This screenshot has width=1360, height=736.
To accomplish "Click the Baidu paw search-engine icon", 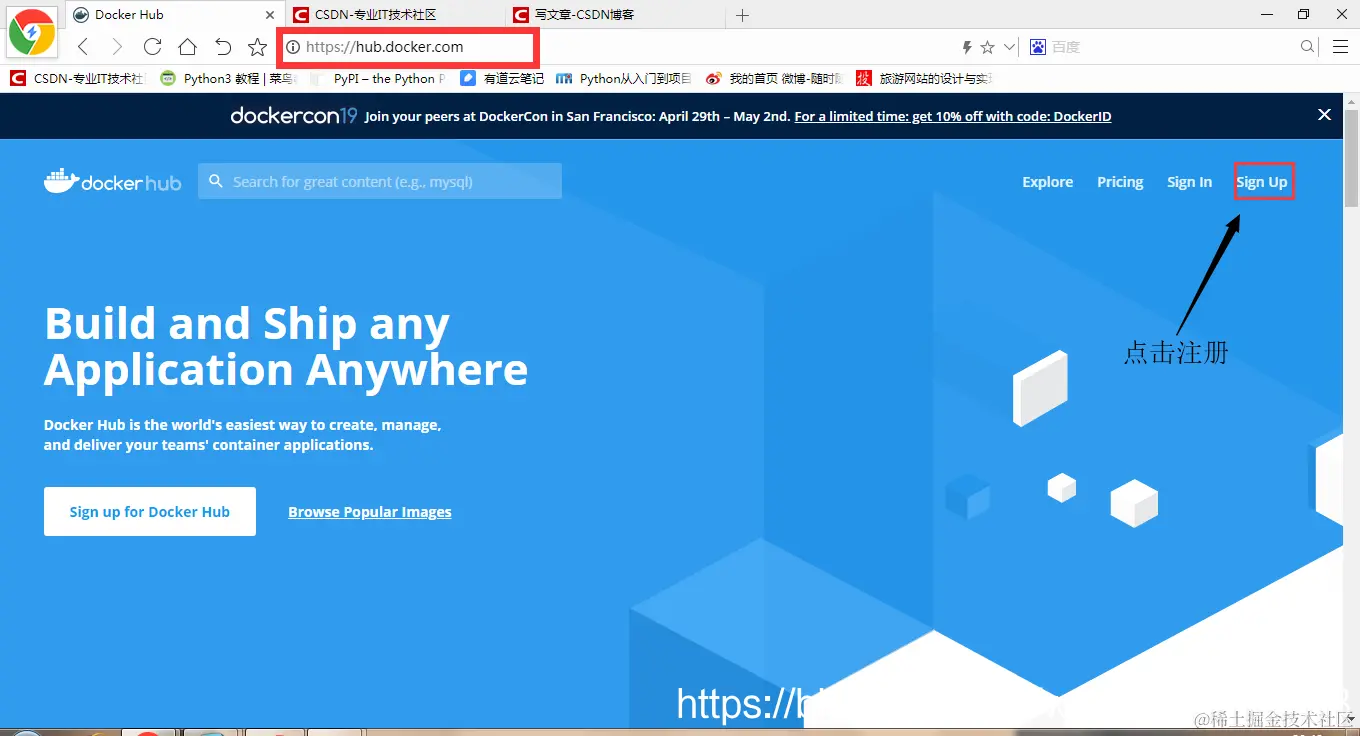I will click(1038, 47).
